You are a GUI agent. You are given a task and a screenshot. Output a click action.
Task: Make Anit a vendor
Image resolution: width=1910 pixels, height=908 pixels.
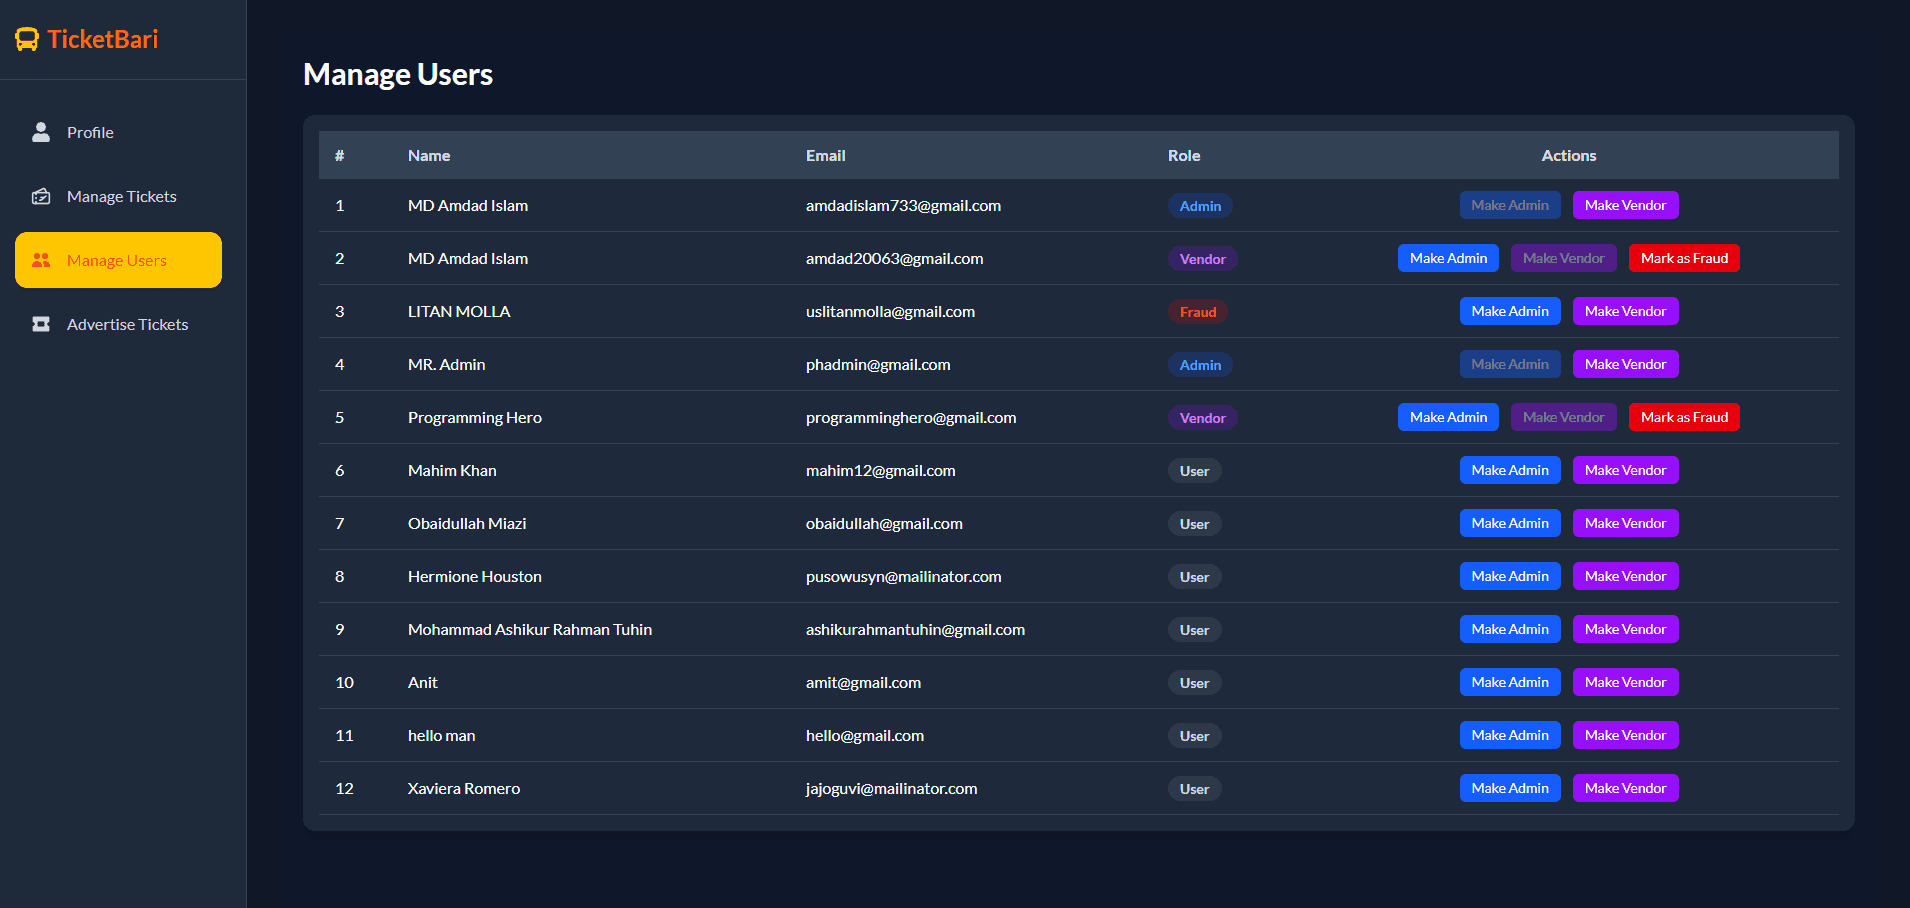1625,682
